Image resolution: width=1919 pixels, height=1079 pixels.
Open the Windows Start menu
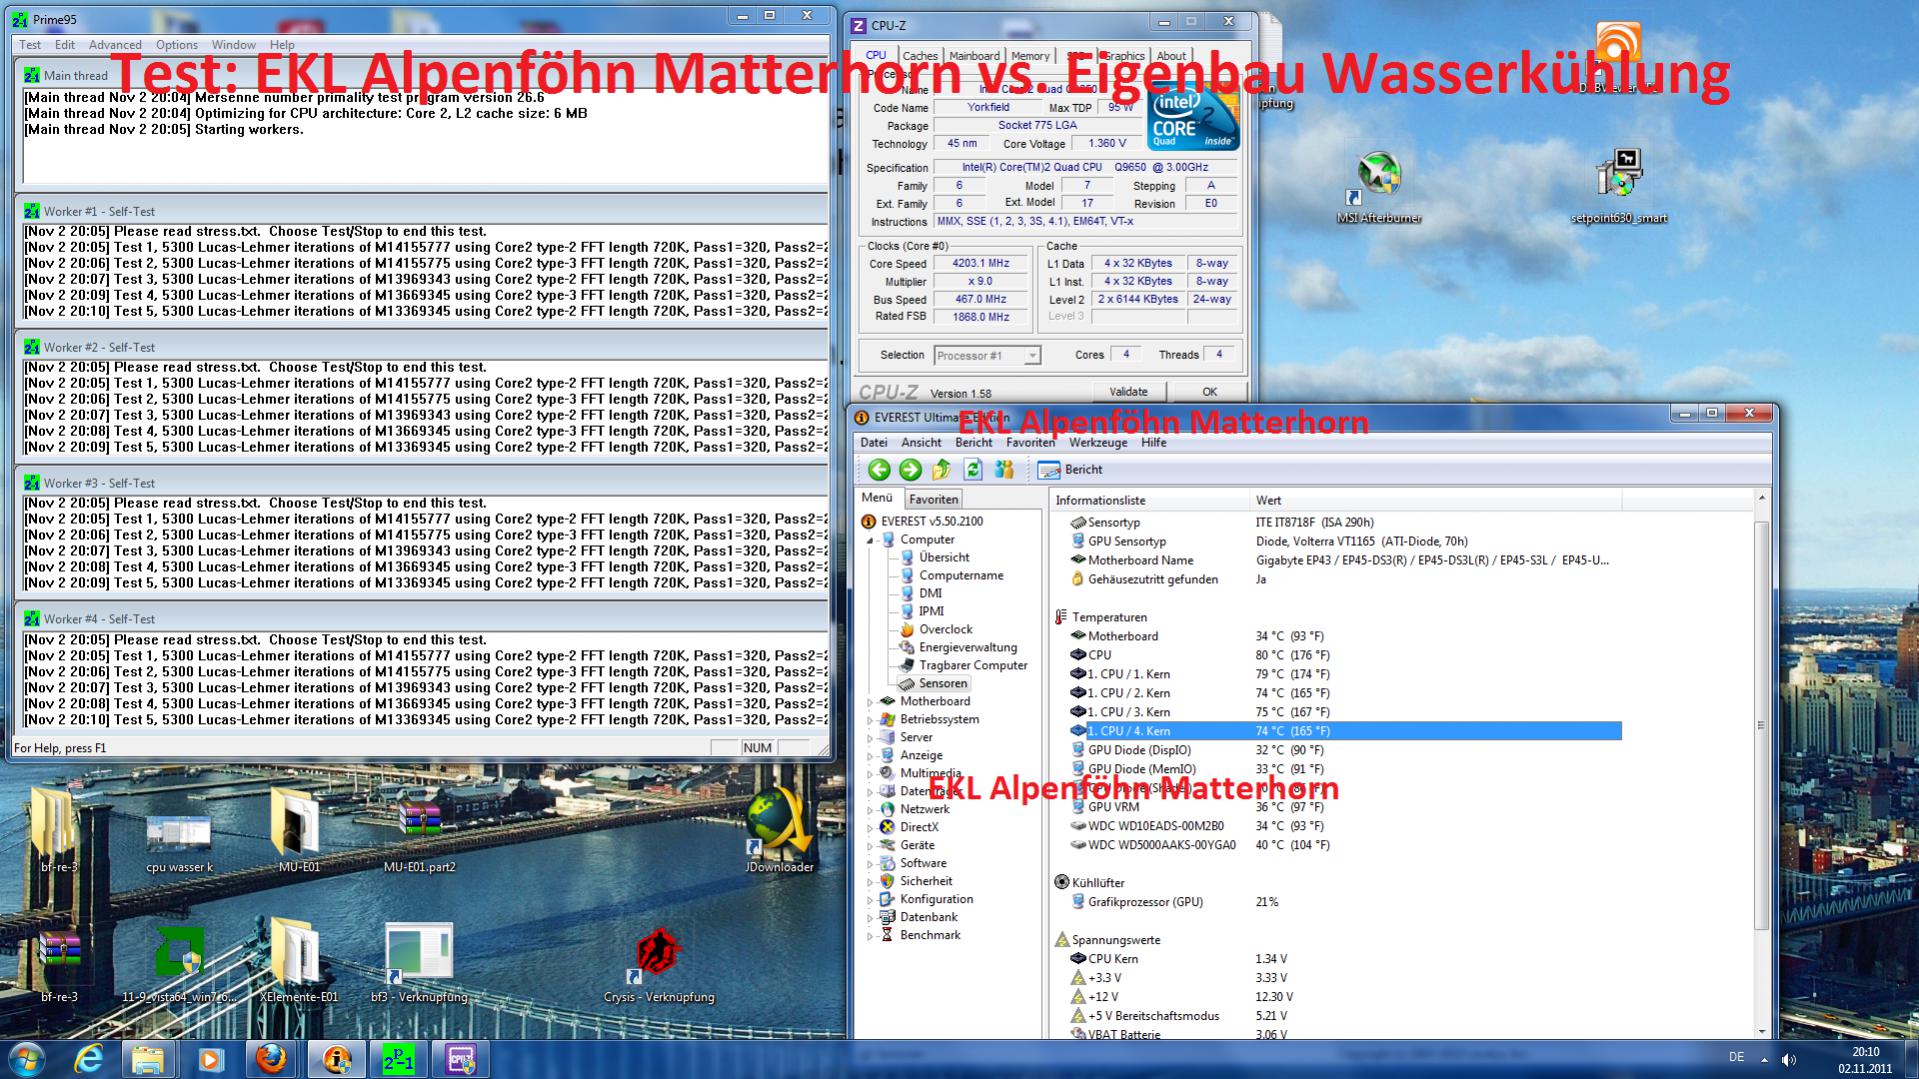26,1059
